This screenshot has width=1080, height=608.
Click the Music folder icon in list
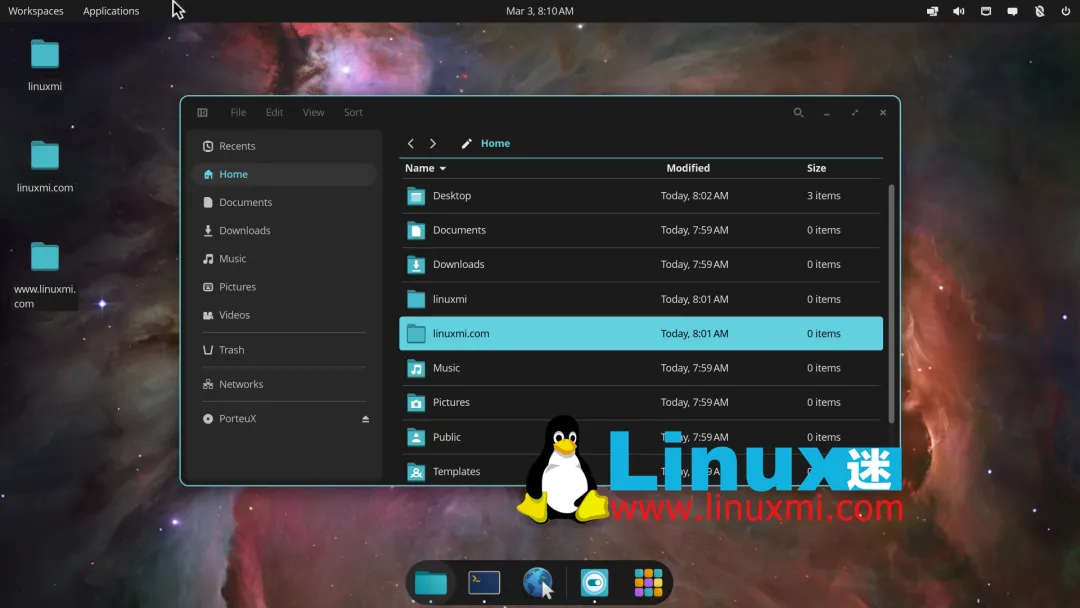coord(416,368)
